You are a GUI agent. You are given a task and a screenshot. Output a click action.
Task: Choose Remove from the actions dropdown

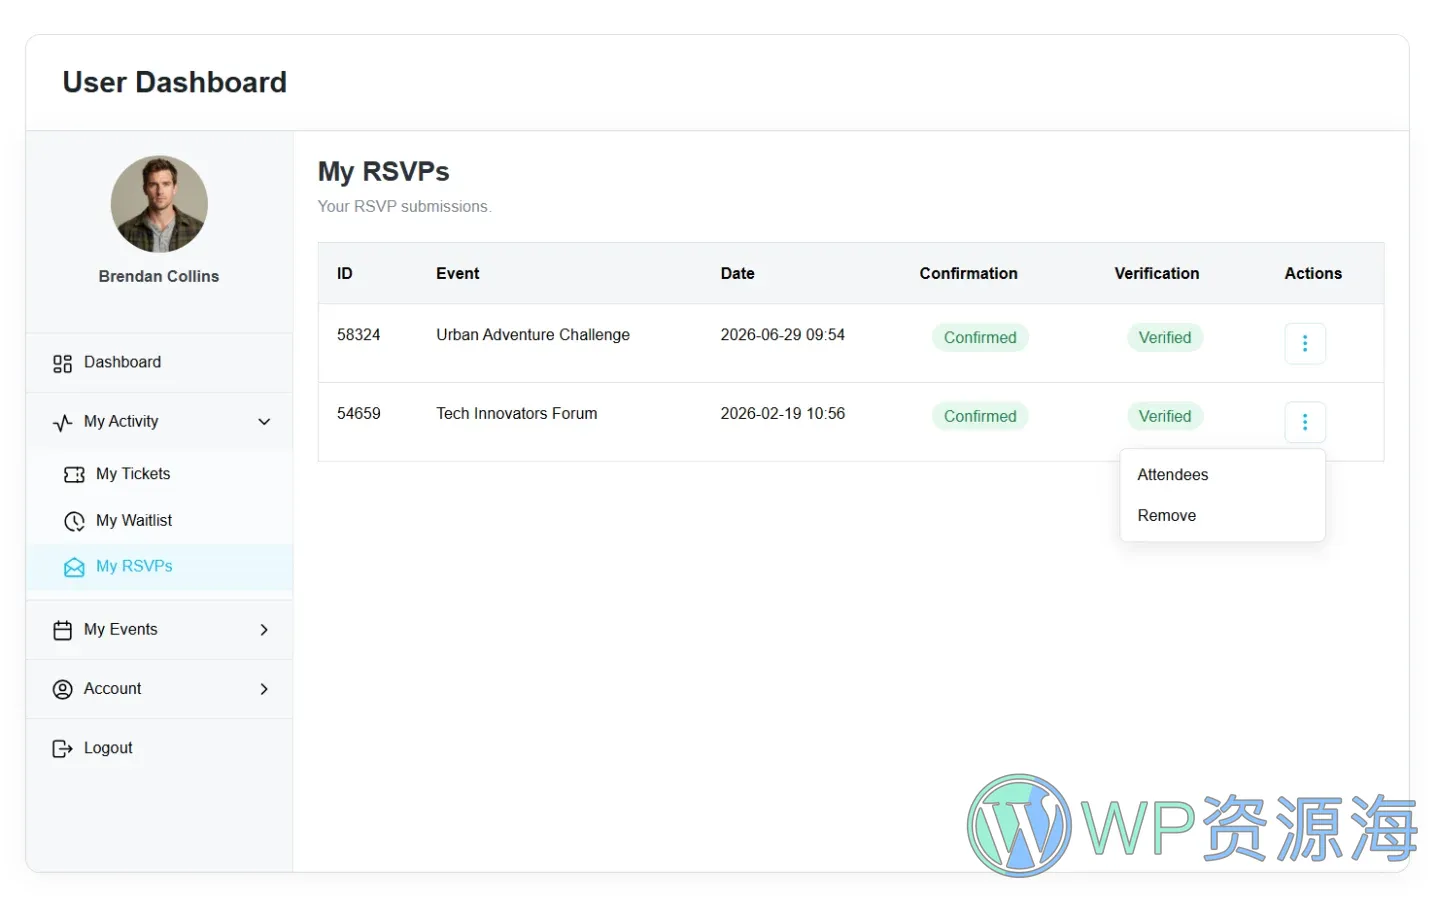1167,516
